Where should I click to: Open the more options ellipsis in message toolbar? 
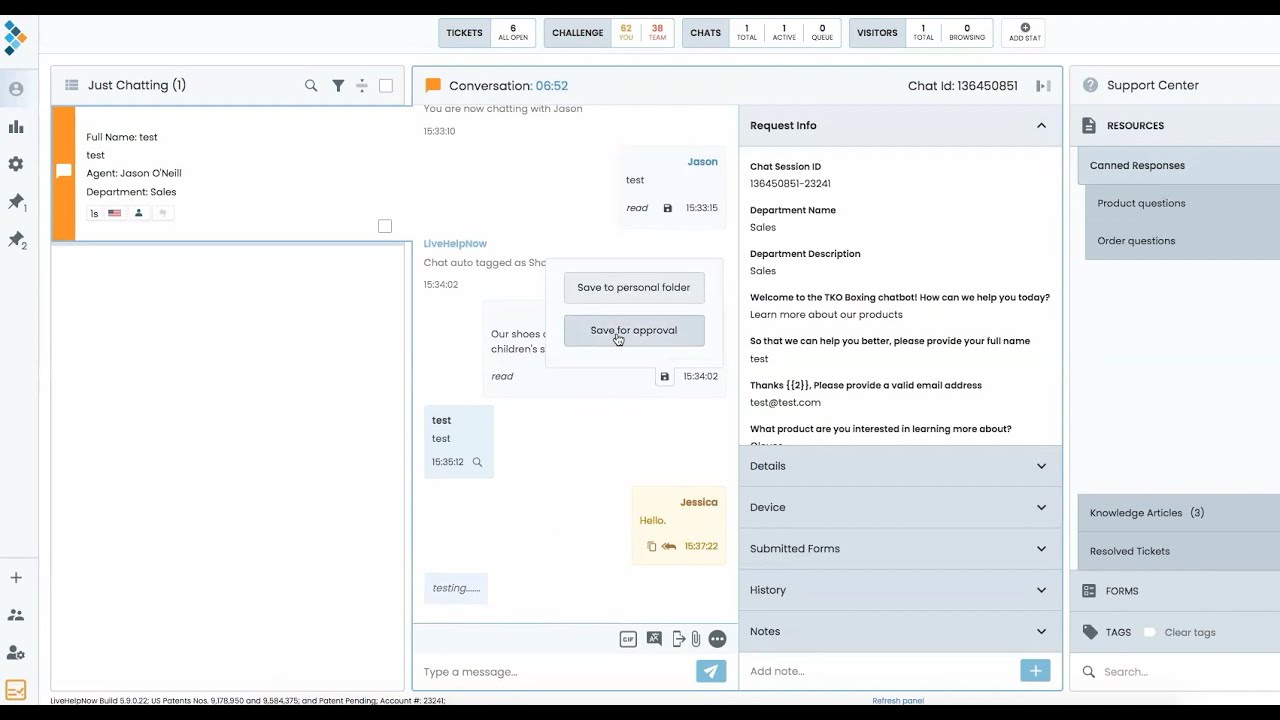717,639
